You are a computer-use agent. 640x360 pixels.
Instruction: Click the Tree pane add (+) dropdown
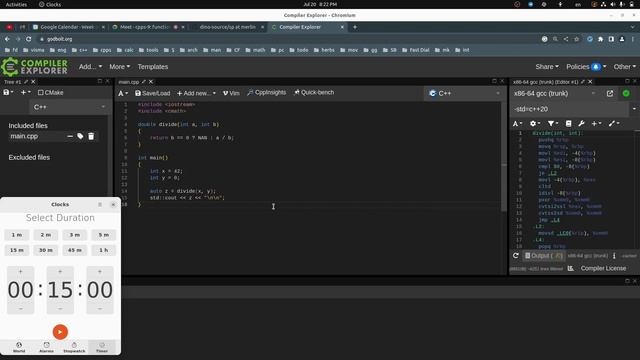coord(25,93)
